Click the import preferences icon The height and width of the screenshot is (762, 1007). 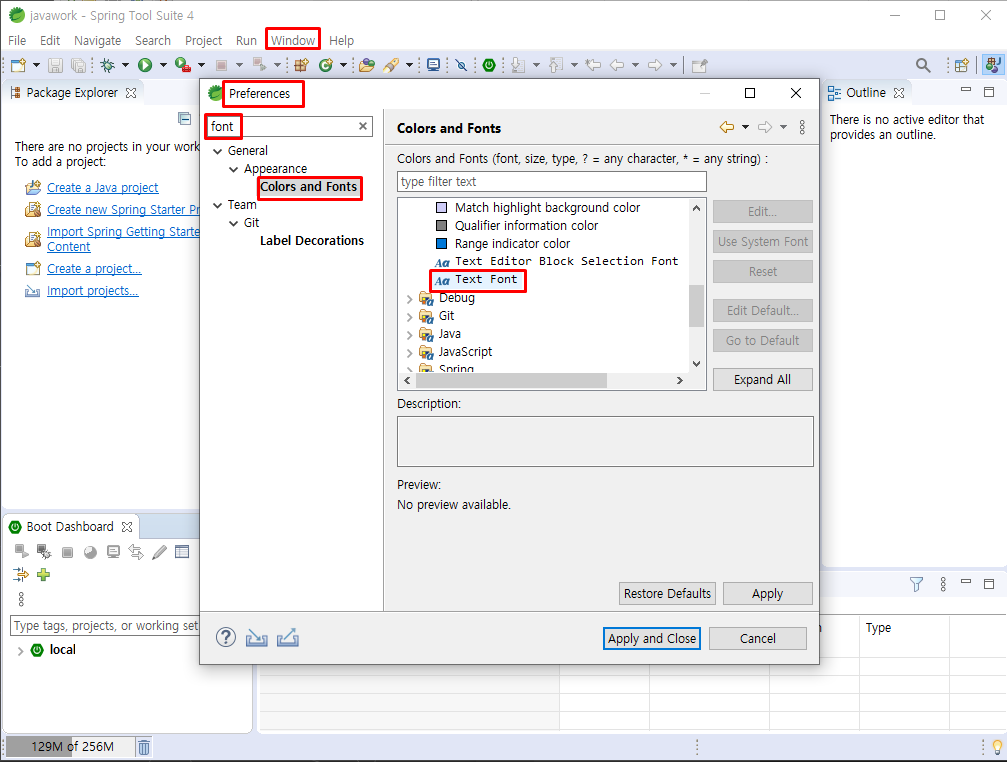[256, 637]
